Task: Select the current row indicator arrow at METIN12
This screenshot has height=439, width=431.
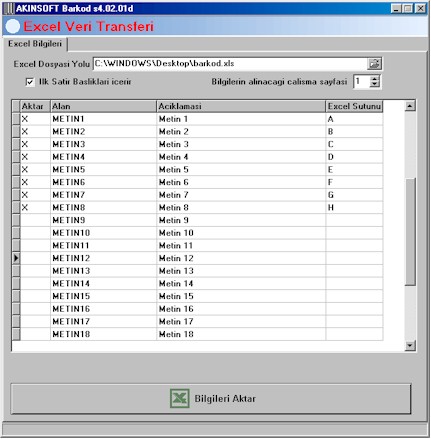Action: 16,258
